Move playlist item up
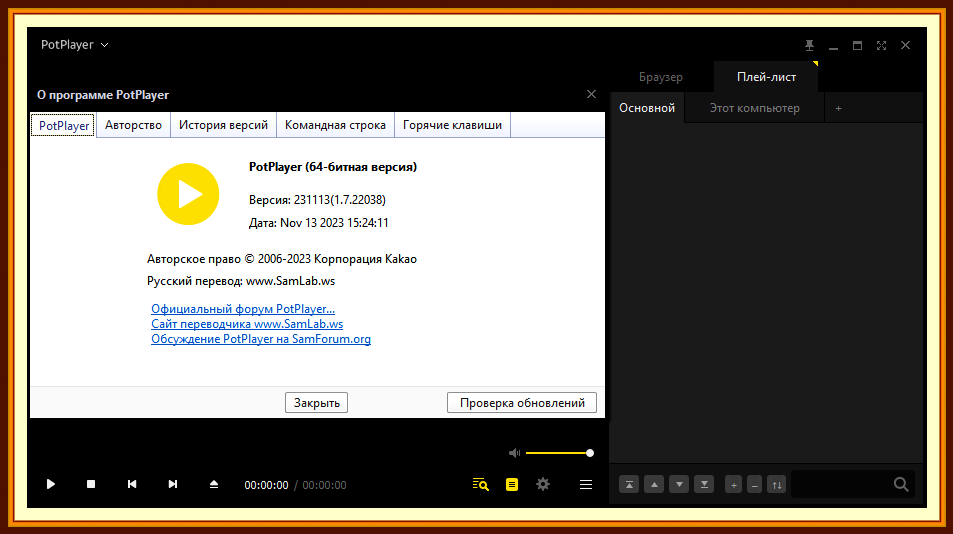 (x=654, y=485)
